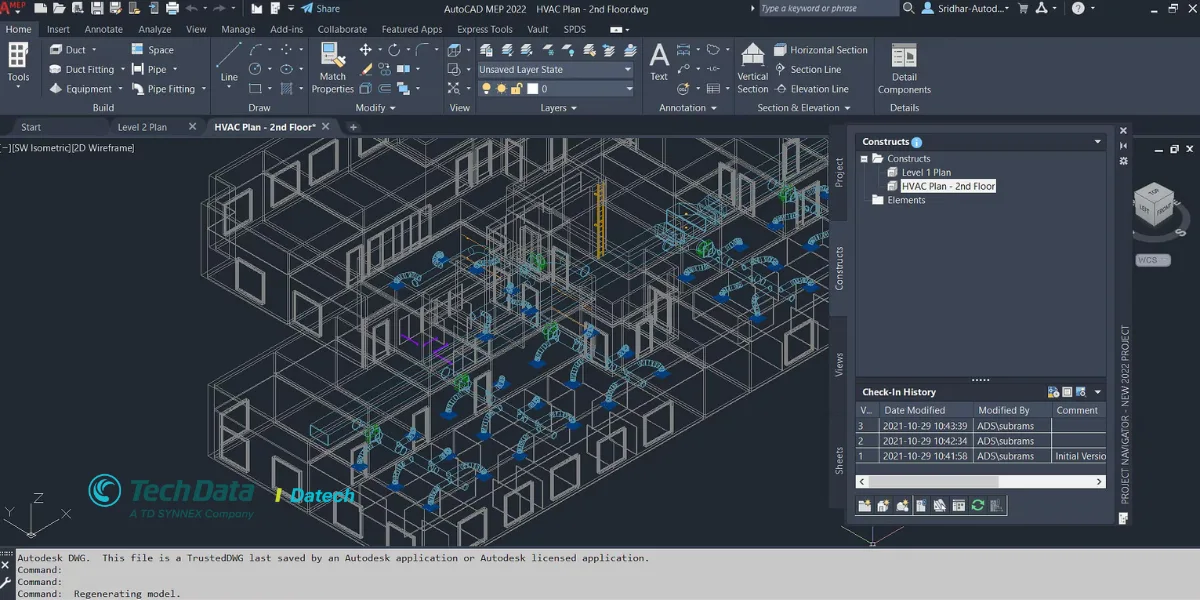Switch to the Start tab
Screen dimensions: 1200x600
pos(31,127)
